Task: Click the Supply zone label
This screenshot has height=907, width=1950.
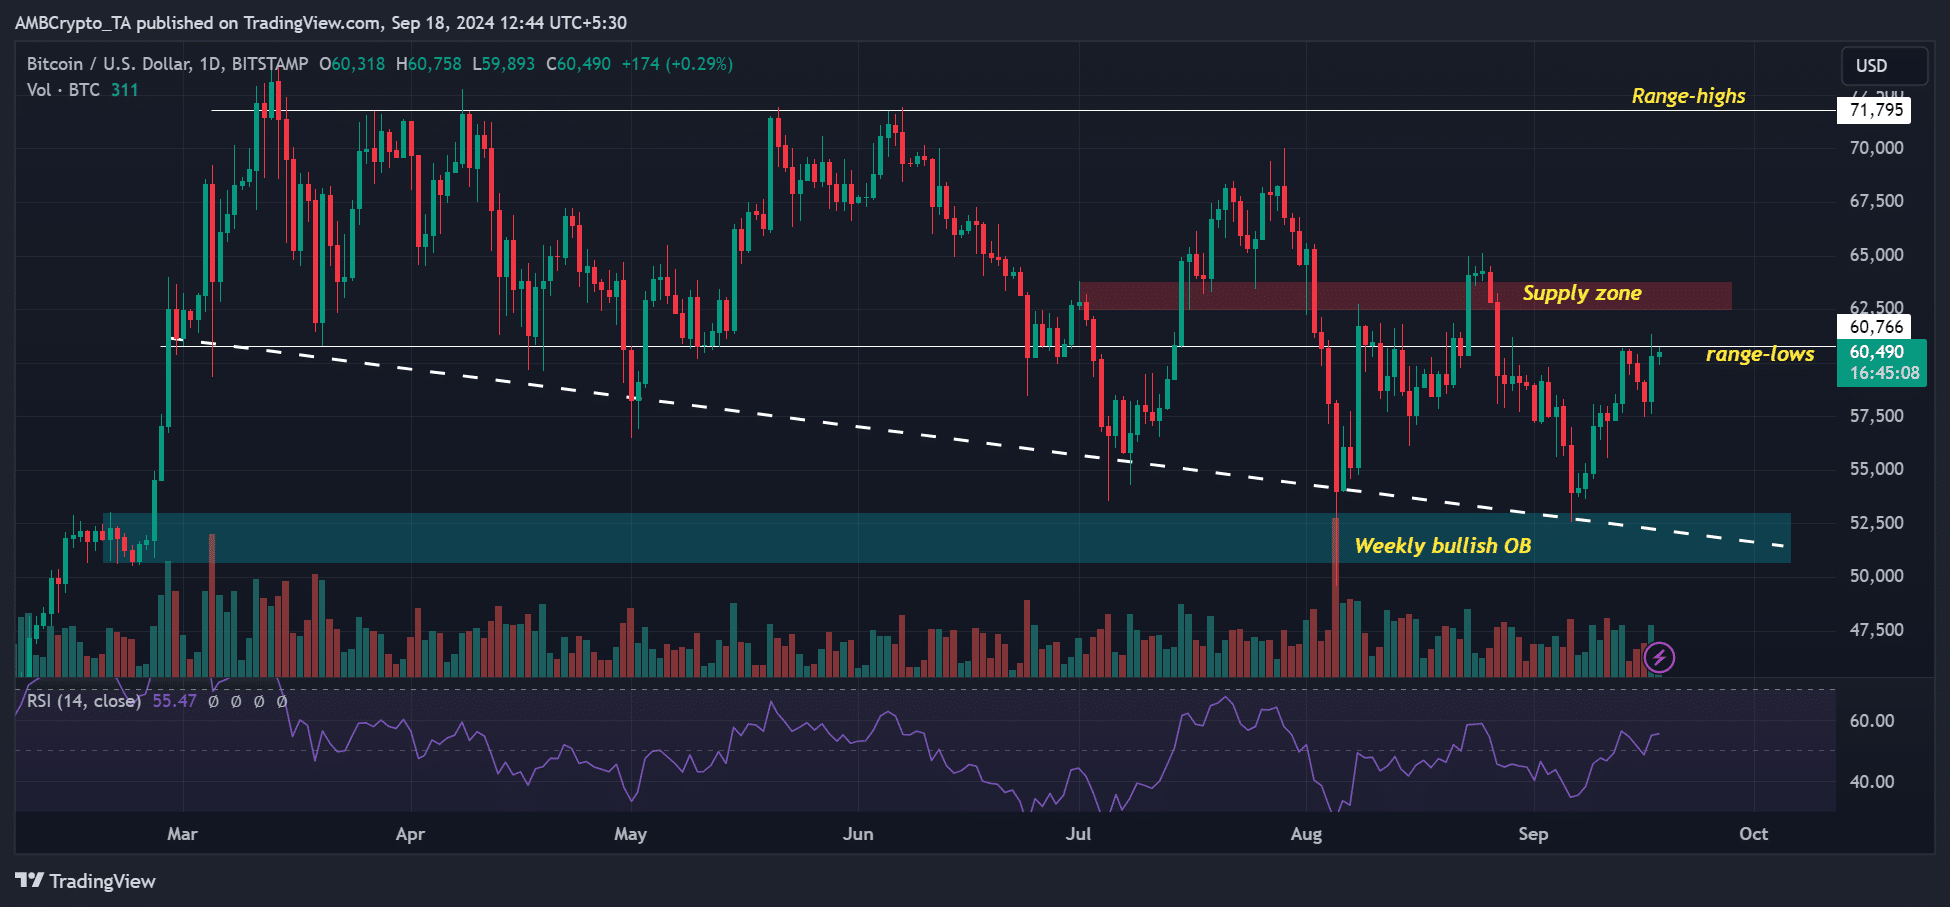Action: (x=1582, y=293)
